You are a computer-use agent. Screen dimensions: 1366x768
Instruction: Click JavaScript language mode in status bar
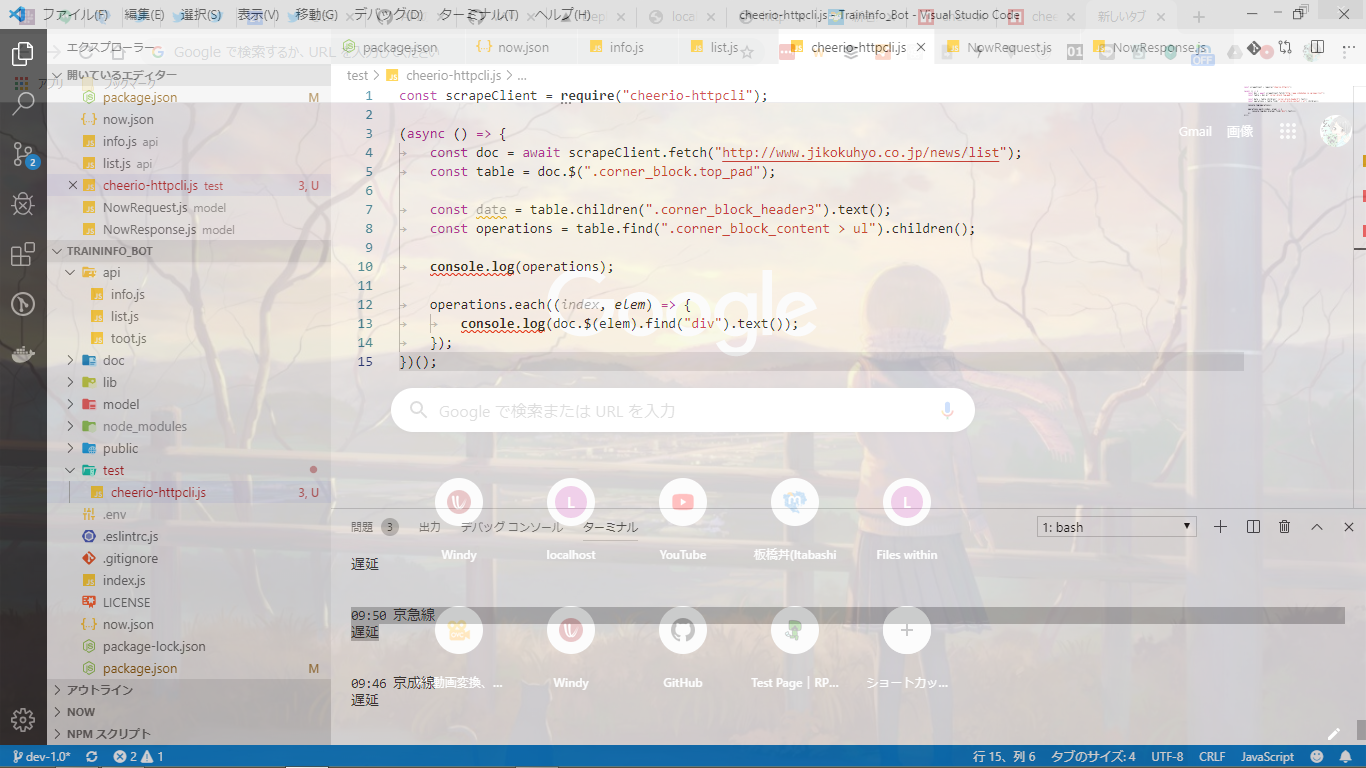click(1267, 757)
